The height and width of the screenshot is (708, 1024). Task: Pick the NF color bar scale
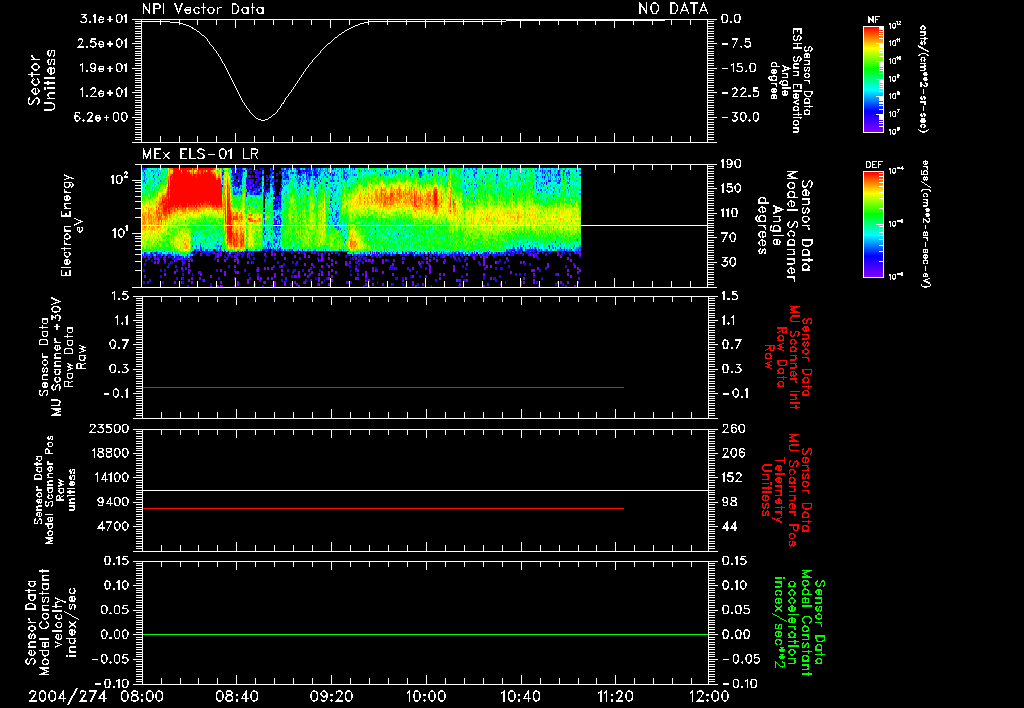873,78
